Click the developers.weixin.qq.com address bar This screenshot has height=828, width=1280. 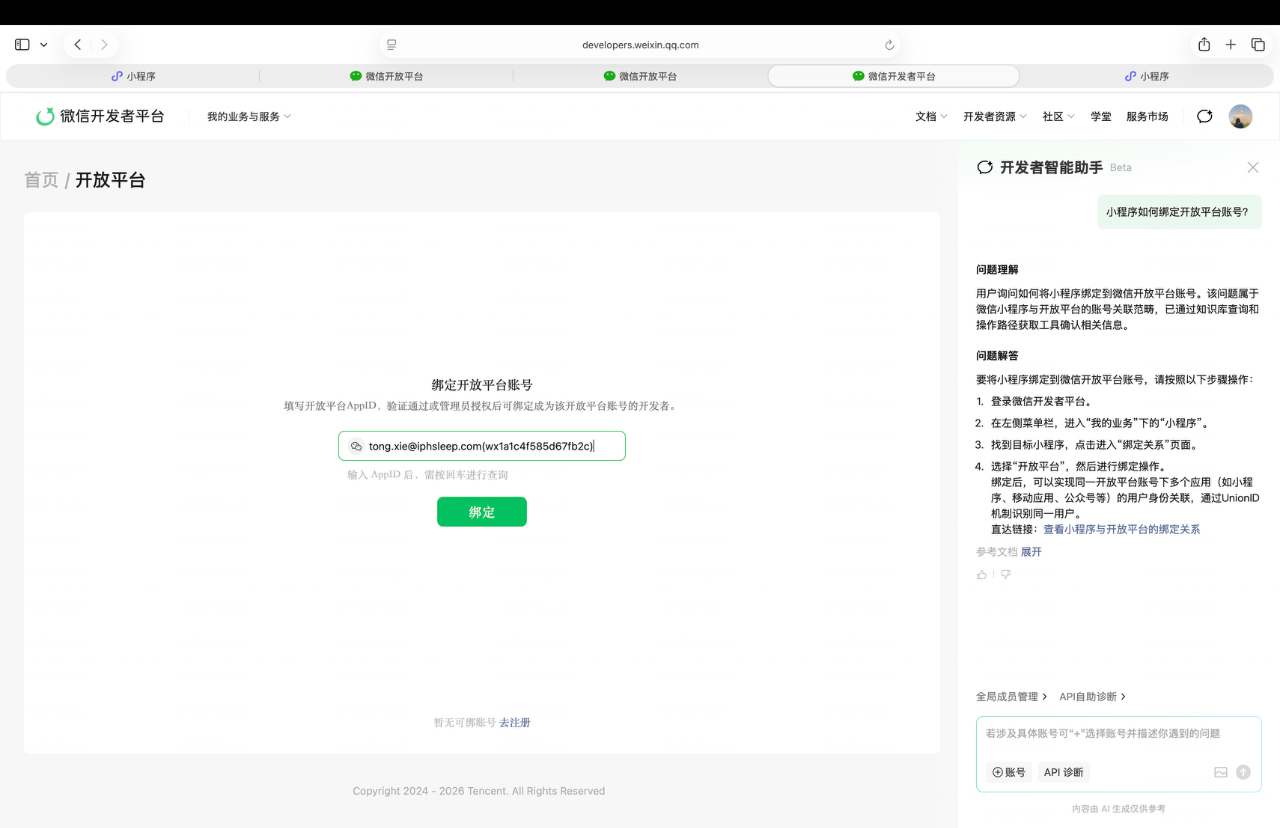640,45
